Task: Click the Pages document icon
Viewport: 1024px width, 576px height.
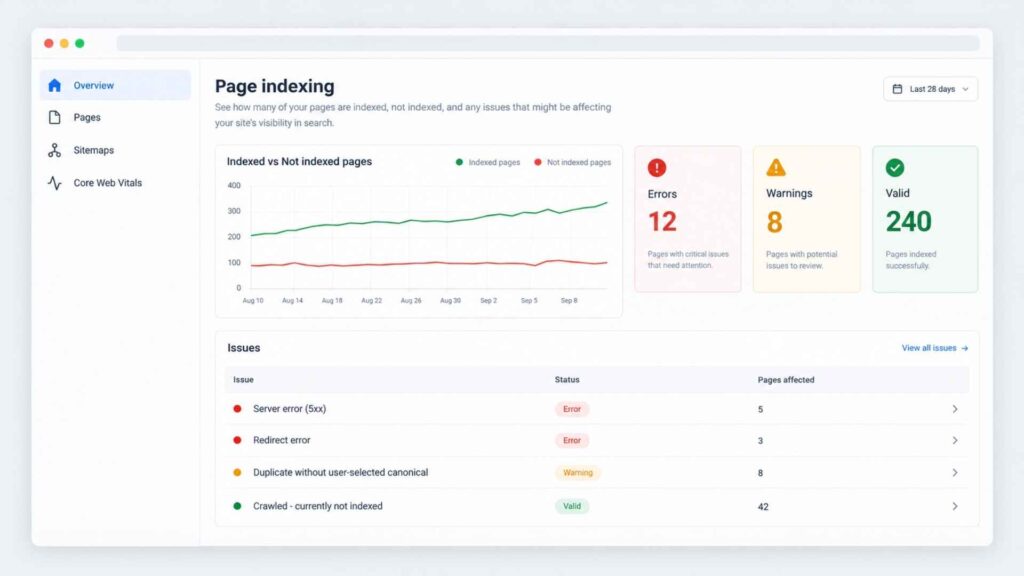Action: [55, 118]
